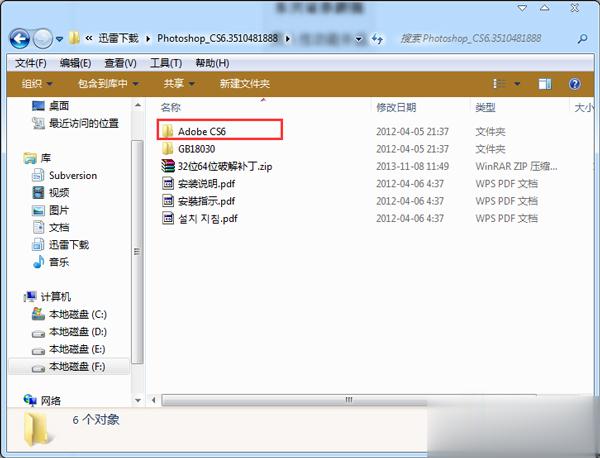Select 安装指示.pdf file
Screen dimensions: 600x458
tap(207, 201)
